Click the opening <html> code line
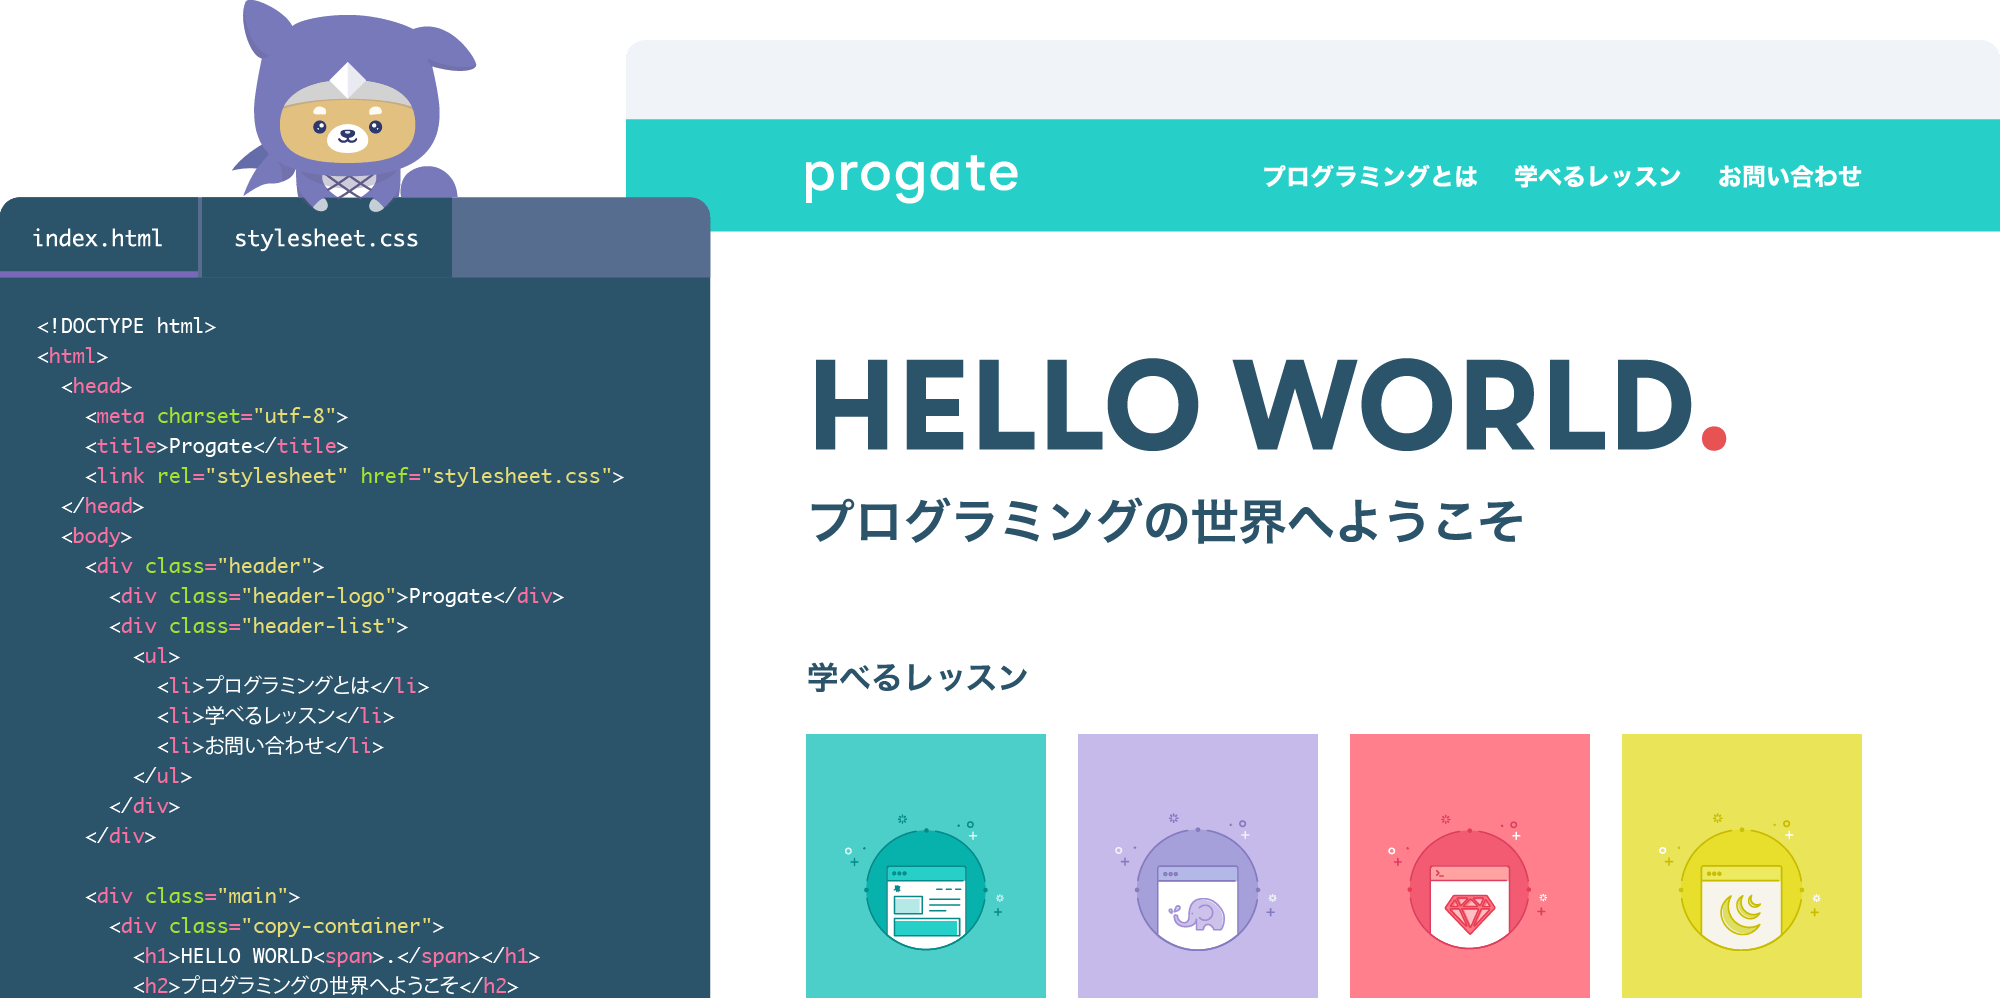 coord(72,356)
